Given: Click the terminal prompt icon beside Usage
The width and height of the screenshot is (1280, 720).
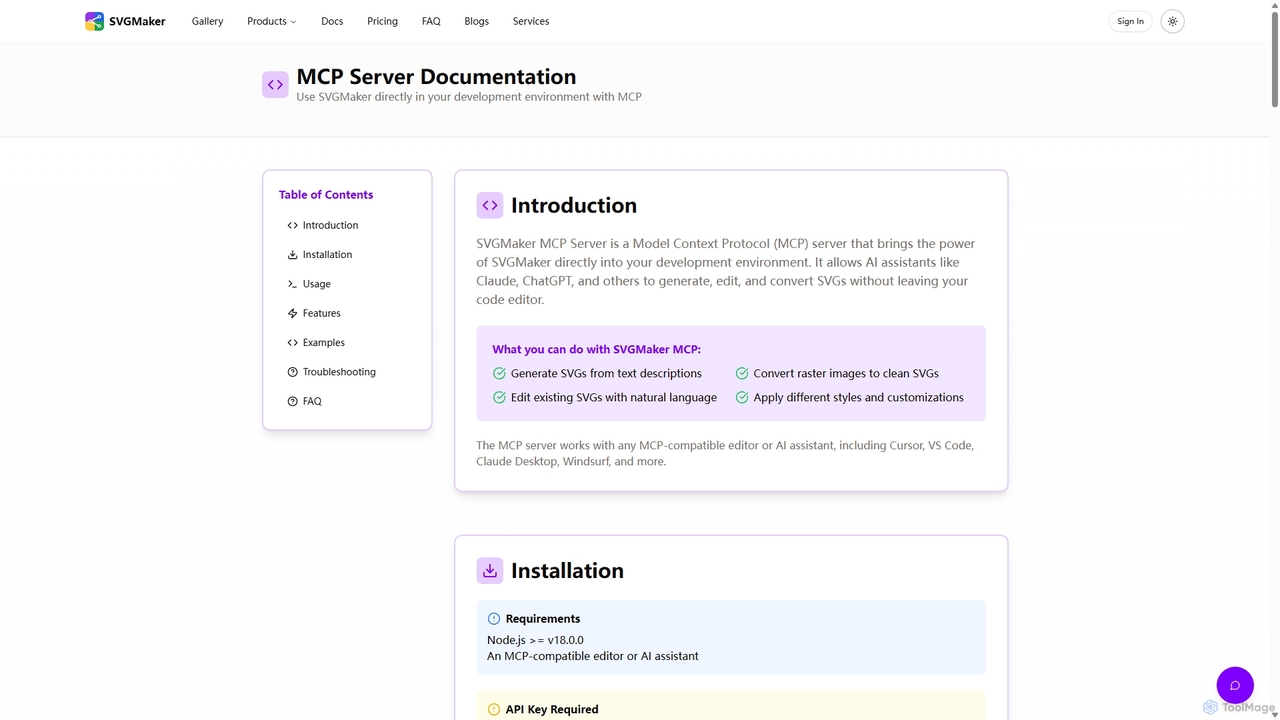Looking at the screenshot, I should coord(292,284).
